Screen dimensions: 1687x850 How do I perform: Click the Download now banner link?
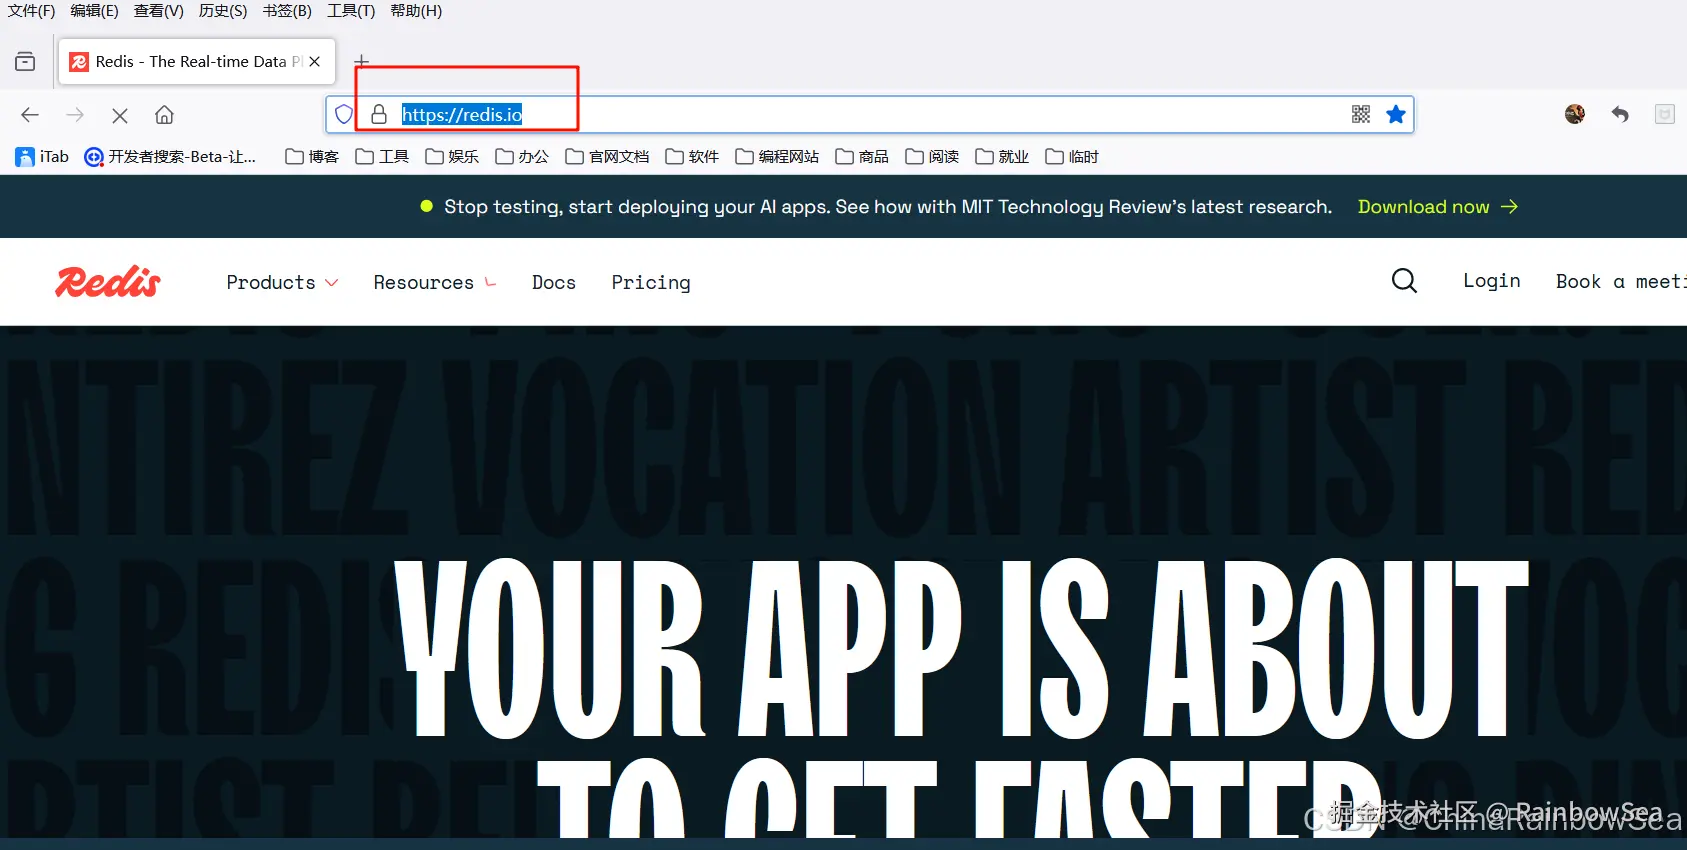point(1438,207)
